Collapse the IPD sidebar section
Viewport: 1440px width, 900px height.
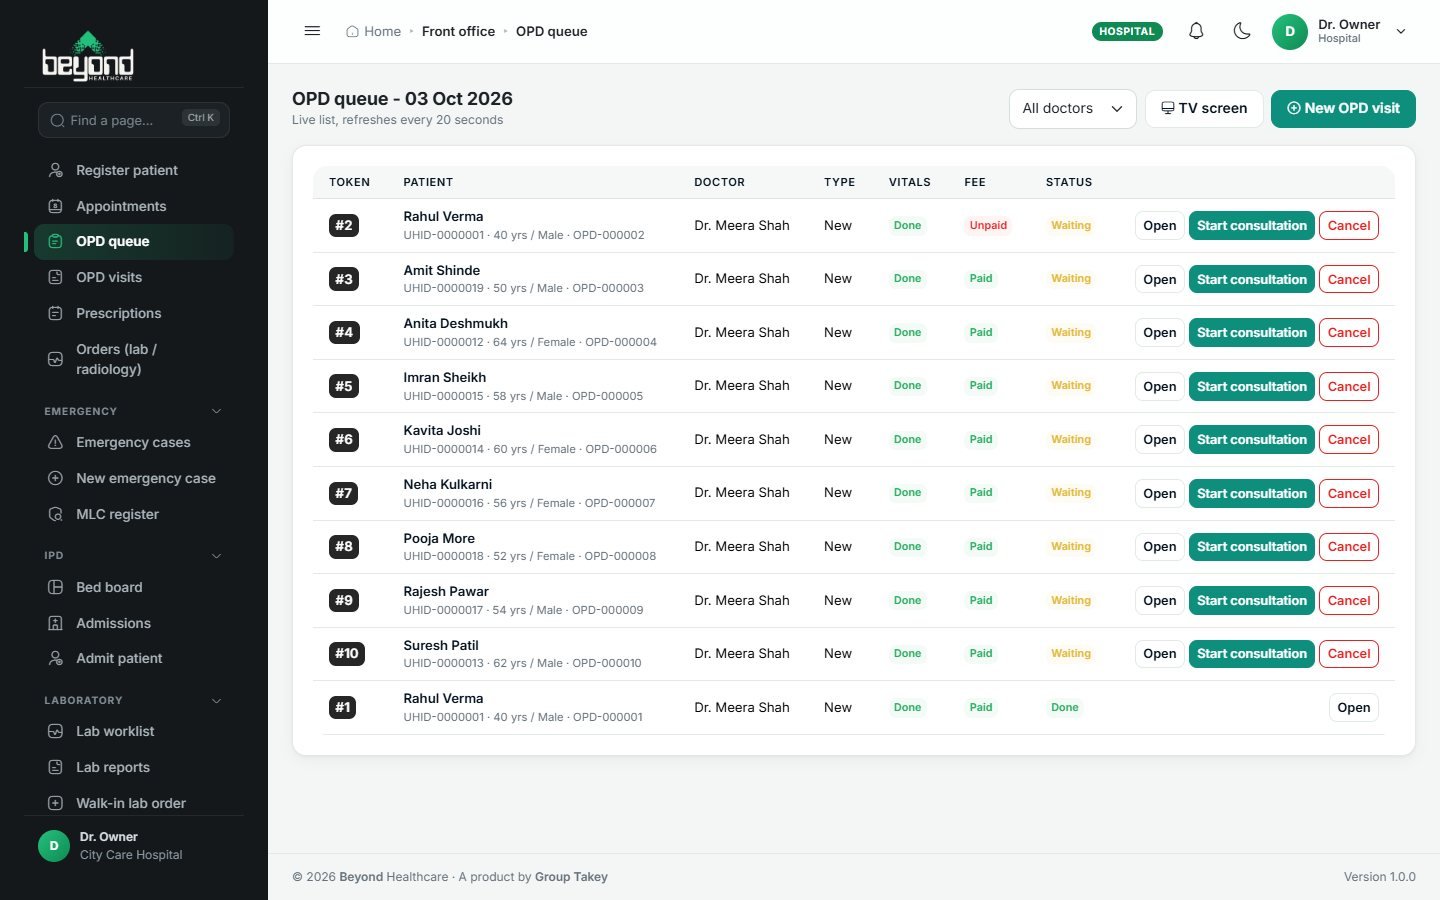216,555
